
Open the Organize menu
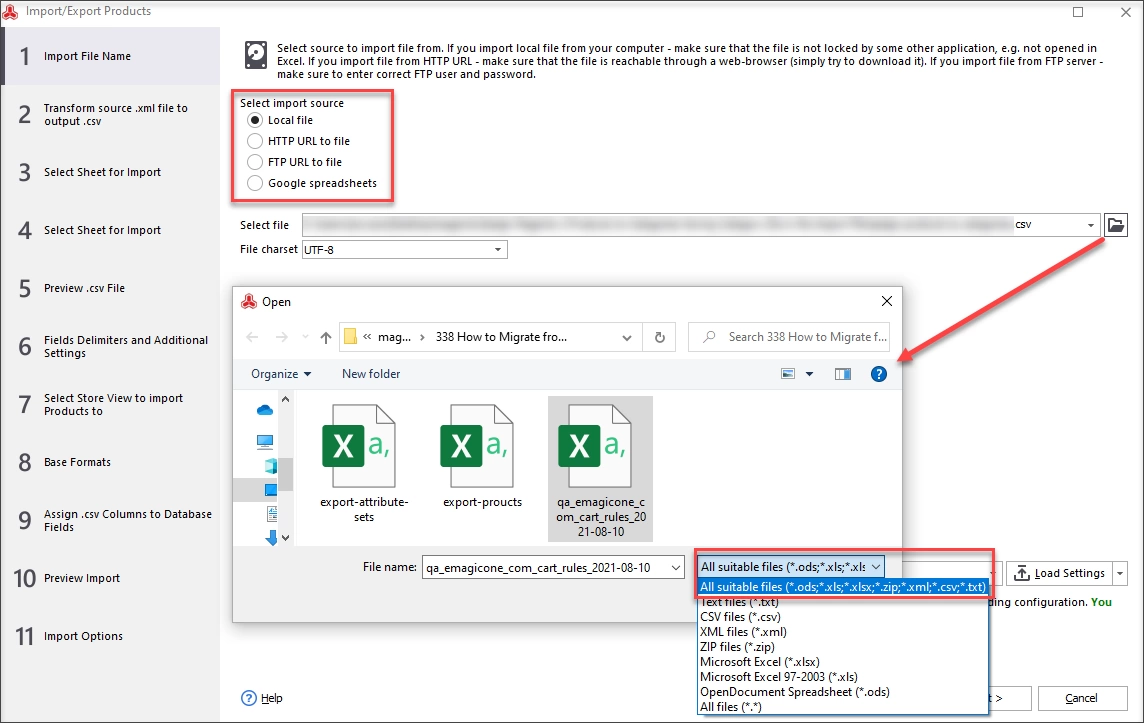tap(281, 374)
